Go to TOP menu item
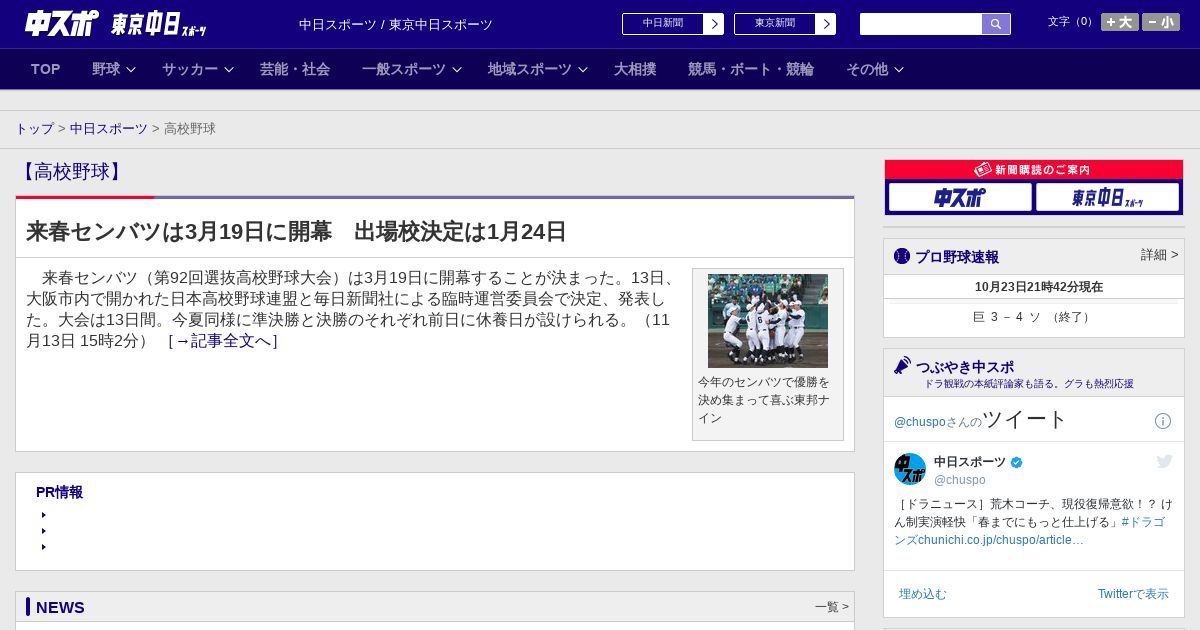The height and width of the screenshot is (630, 1200). (x=46, y=69)
